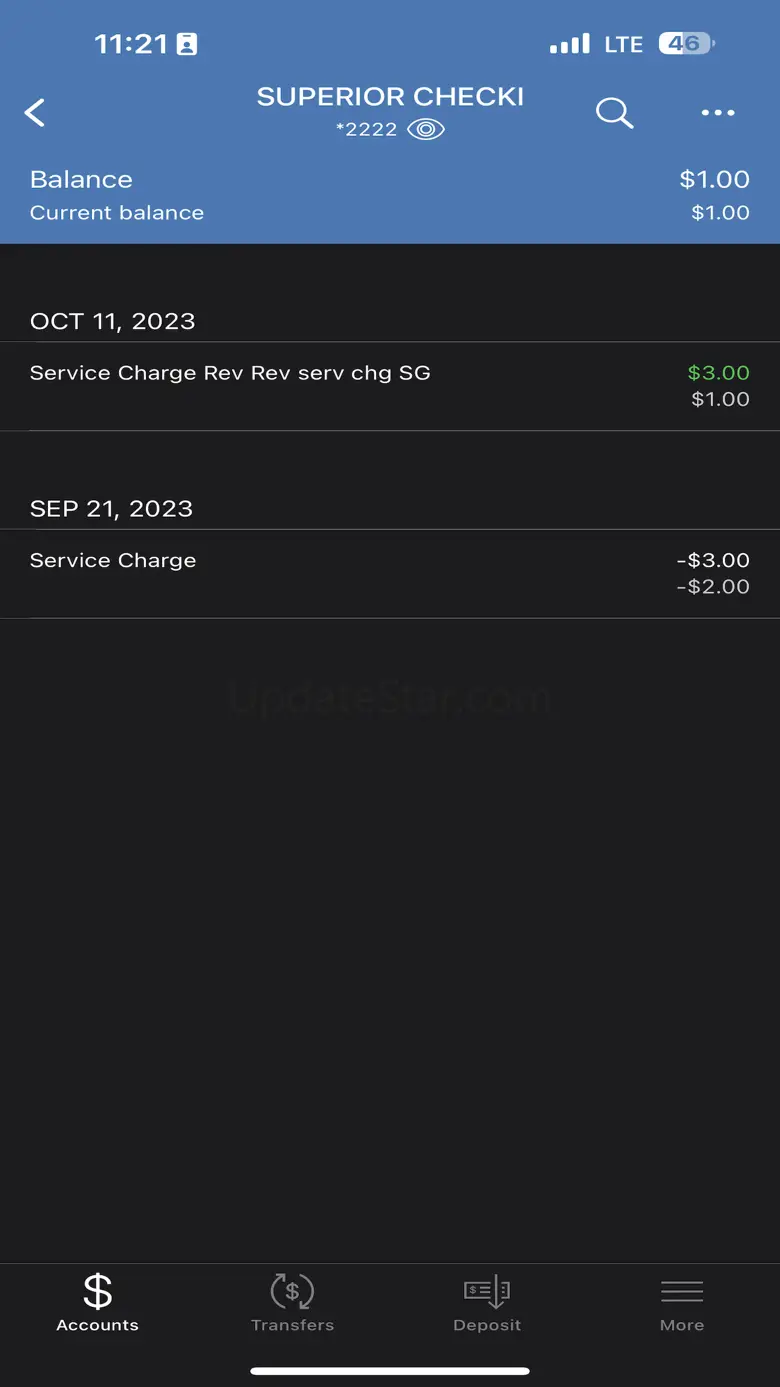
Task: Tap the SUPERIOR CHECKI account title
Action: (390, 97)
